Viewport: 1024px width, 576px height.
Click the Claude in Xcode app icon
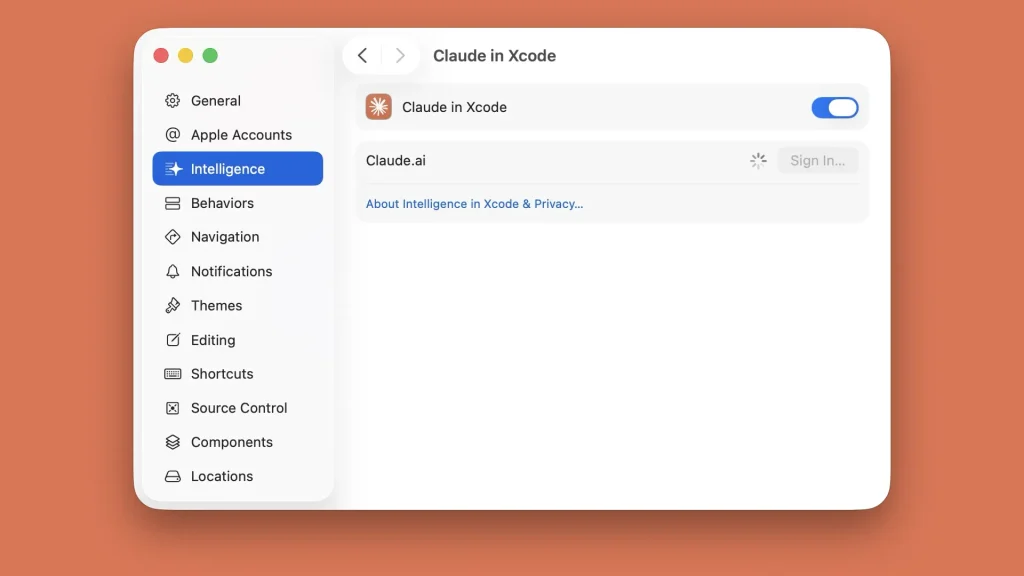[x=378, y=106]
